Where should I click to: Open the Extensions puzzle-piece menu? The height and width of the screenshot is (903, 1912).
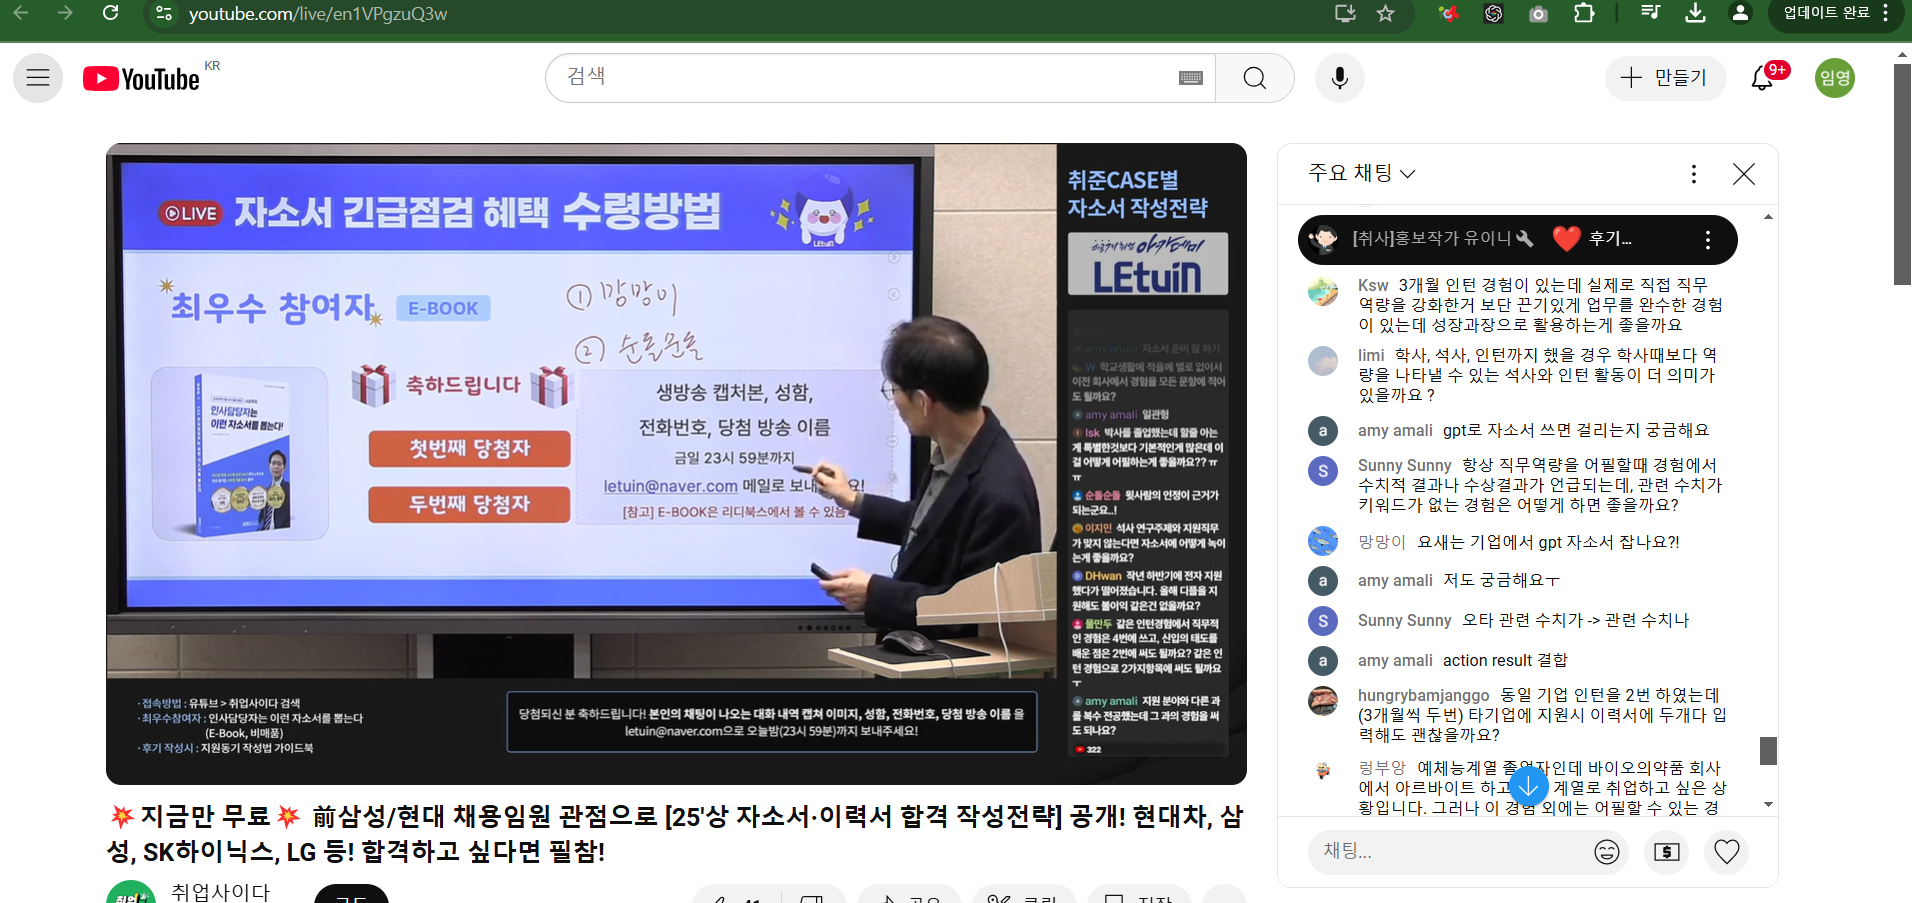coord(1584,14)
